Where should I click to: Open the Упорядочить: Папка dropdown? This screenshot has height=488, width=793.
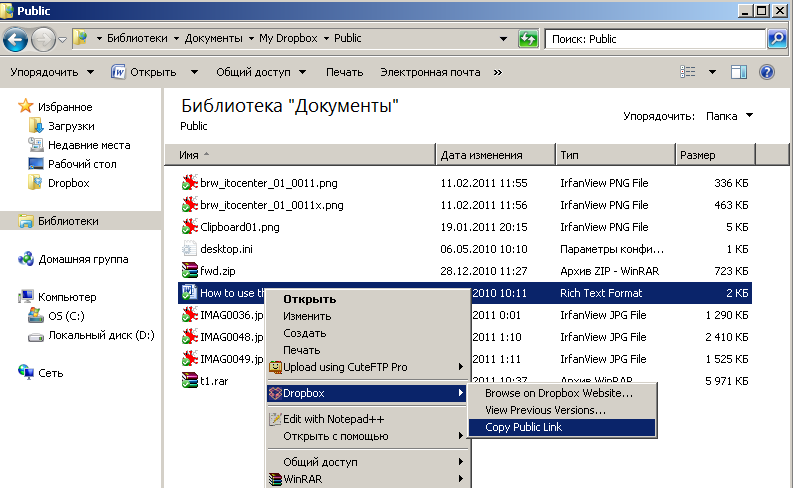point(729,116)
